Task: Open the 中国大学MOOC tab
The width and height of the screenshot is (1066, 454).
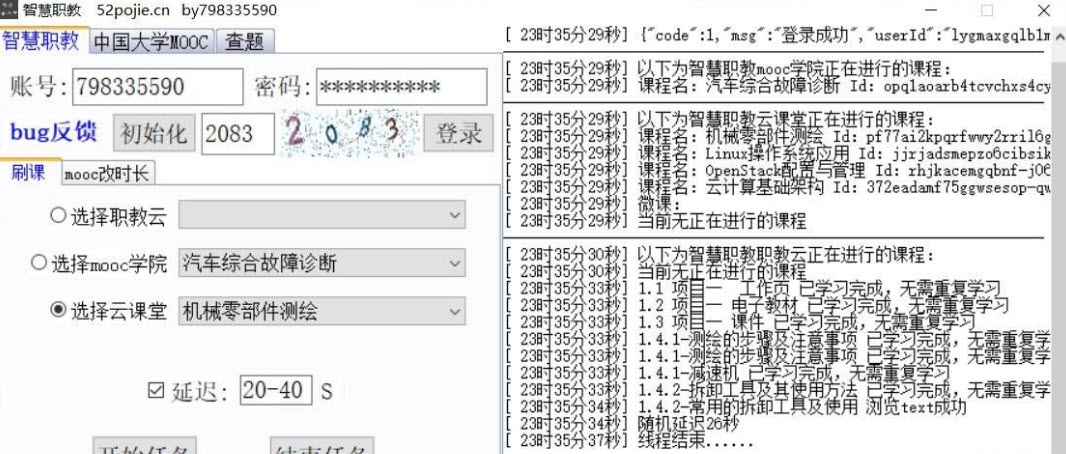Action: pyautogui.click(x=152, y=41)
